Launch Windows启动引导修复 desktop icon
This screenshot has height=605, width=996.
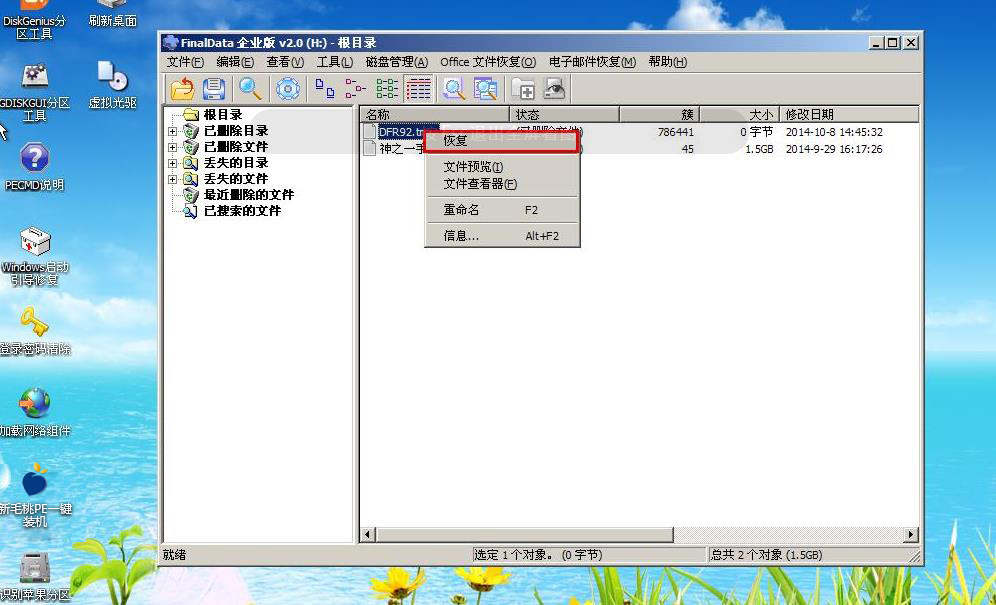[34, 256]
